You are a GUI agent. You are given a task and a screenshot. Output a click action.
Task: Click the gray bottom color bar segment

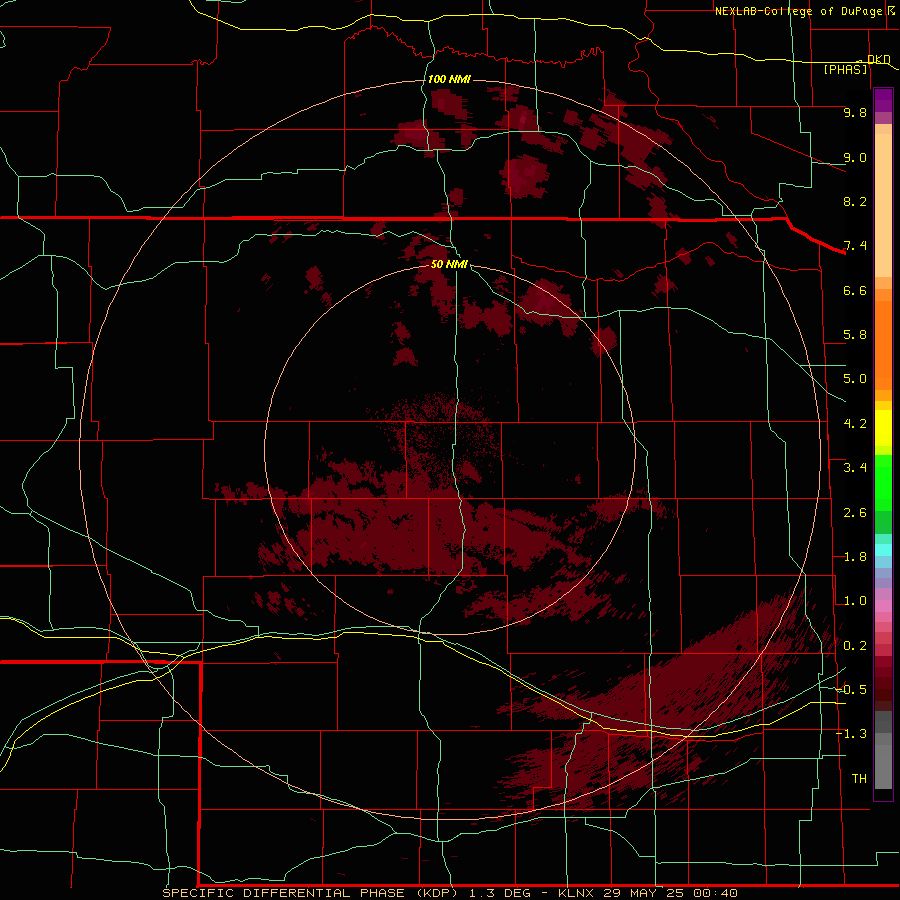click(883, 766)
